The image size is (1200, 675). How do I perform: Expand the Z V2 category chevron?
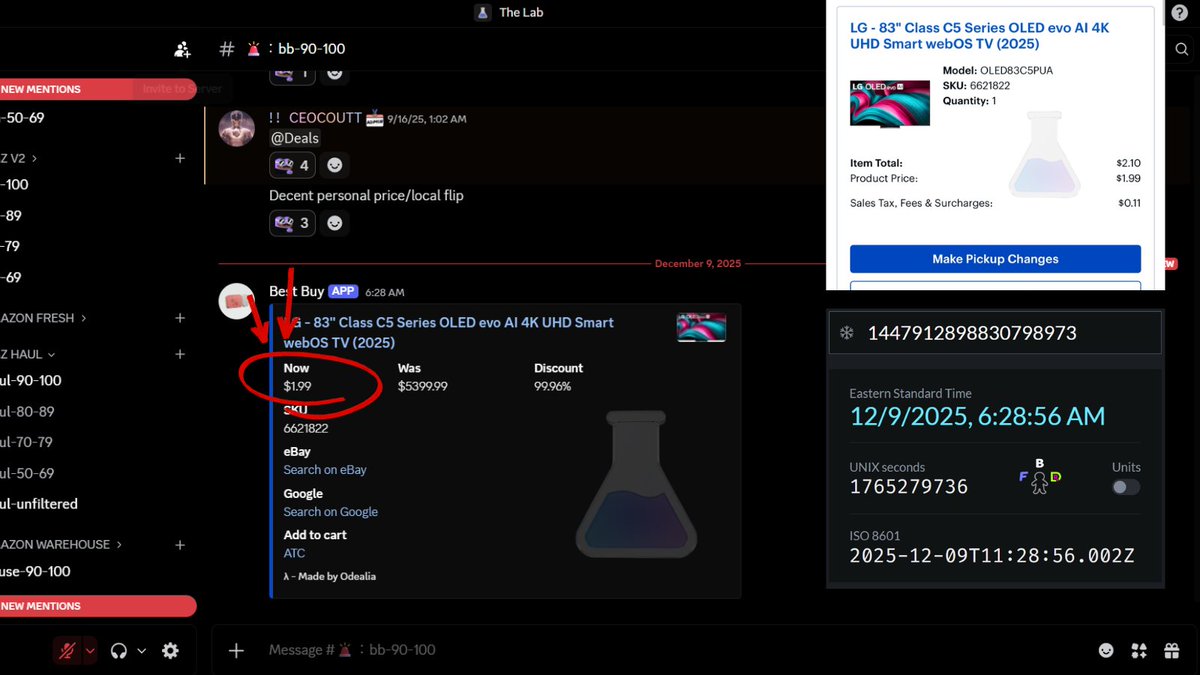pyautogui.click(x=34, y=158)
